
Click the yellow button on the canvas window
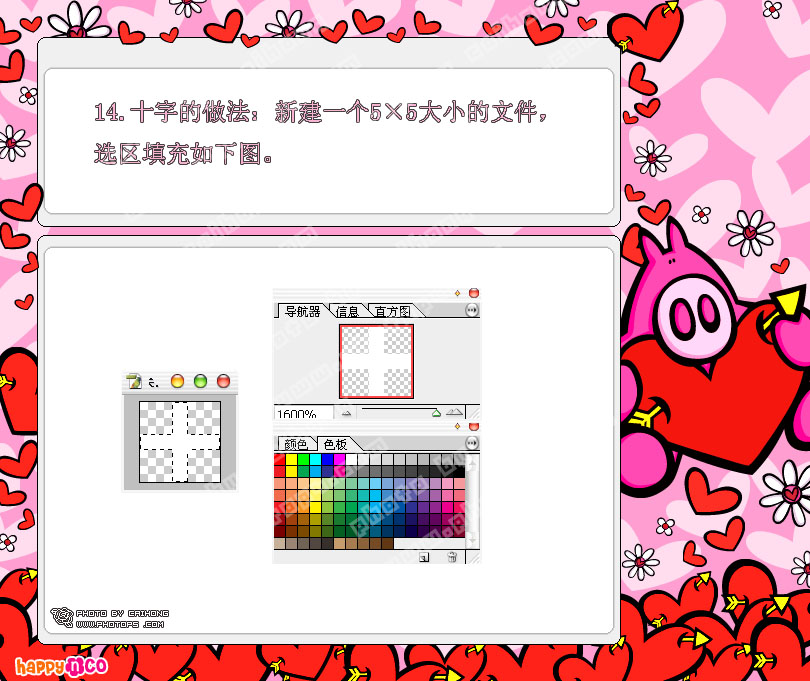[x=177, y=381]
